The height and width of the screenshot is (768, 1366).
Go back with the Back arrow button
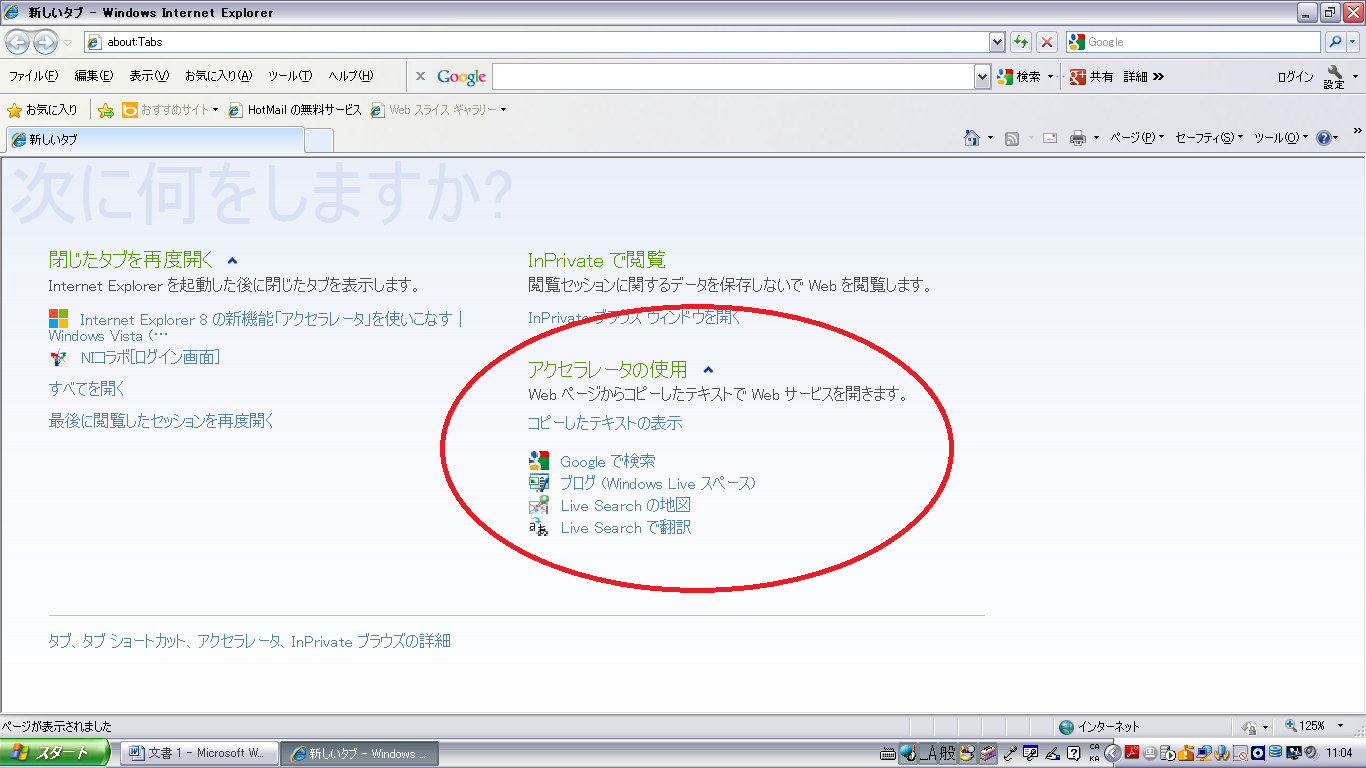pyautogui.click(x=18, y=42)
